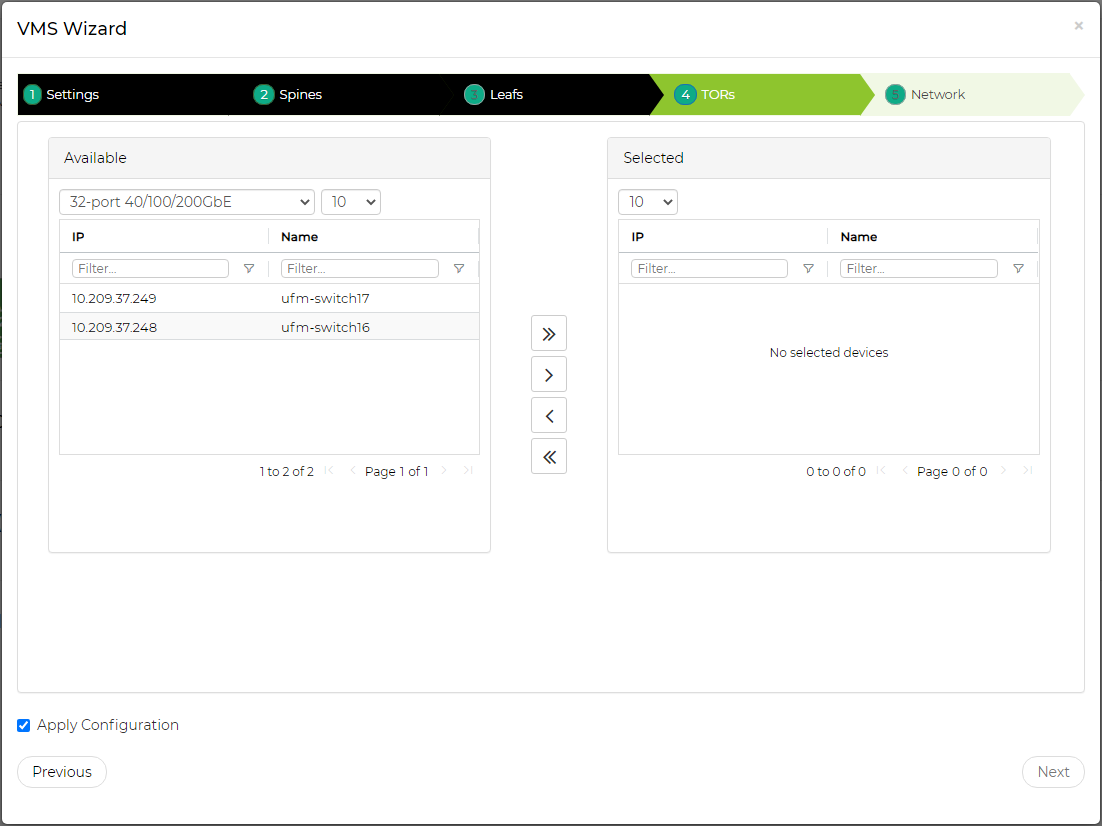Open filter options for Available Name column

click(459, 268)
